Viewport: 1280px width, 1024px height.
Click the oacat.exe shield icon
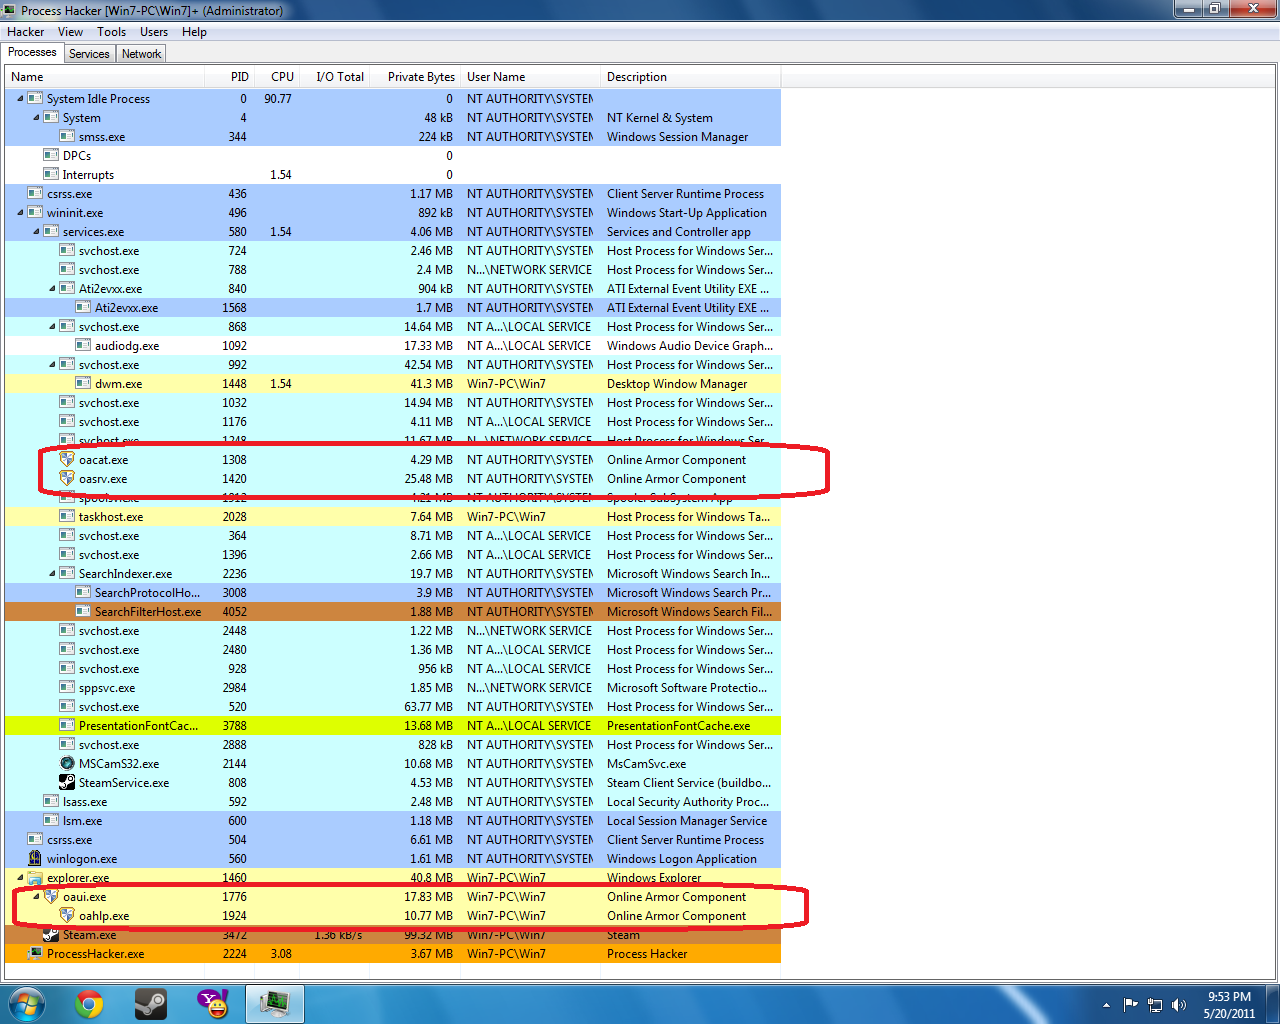(67, 460)
